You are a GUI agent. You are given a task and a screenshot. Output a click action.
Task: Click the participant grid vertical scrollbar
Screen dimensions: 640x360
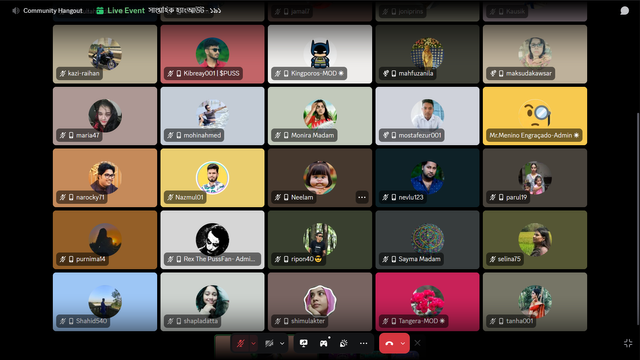[x=638, y=218]
